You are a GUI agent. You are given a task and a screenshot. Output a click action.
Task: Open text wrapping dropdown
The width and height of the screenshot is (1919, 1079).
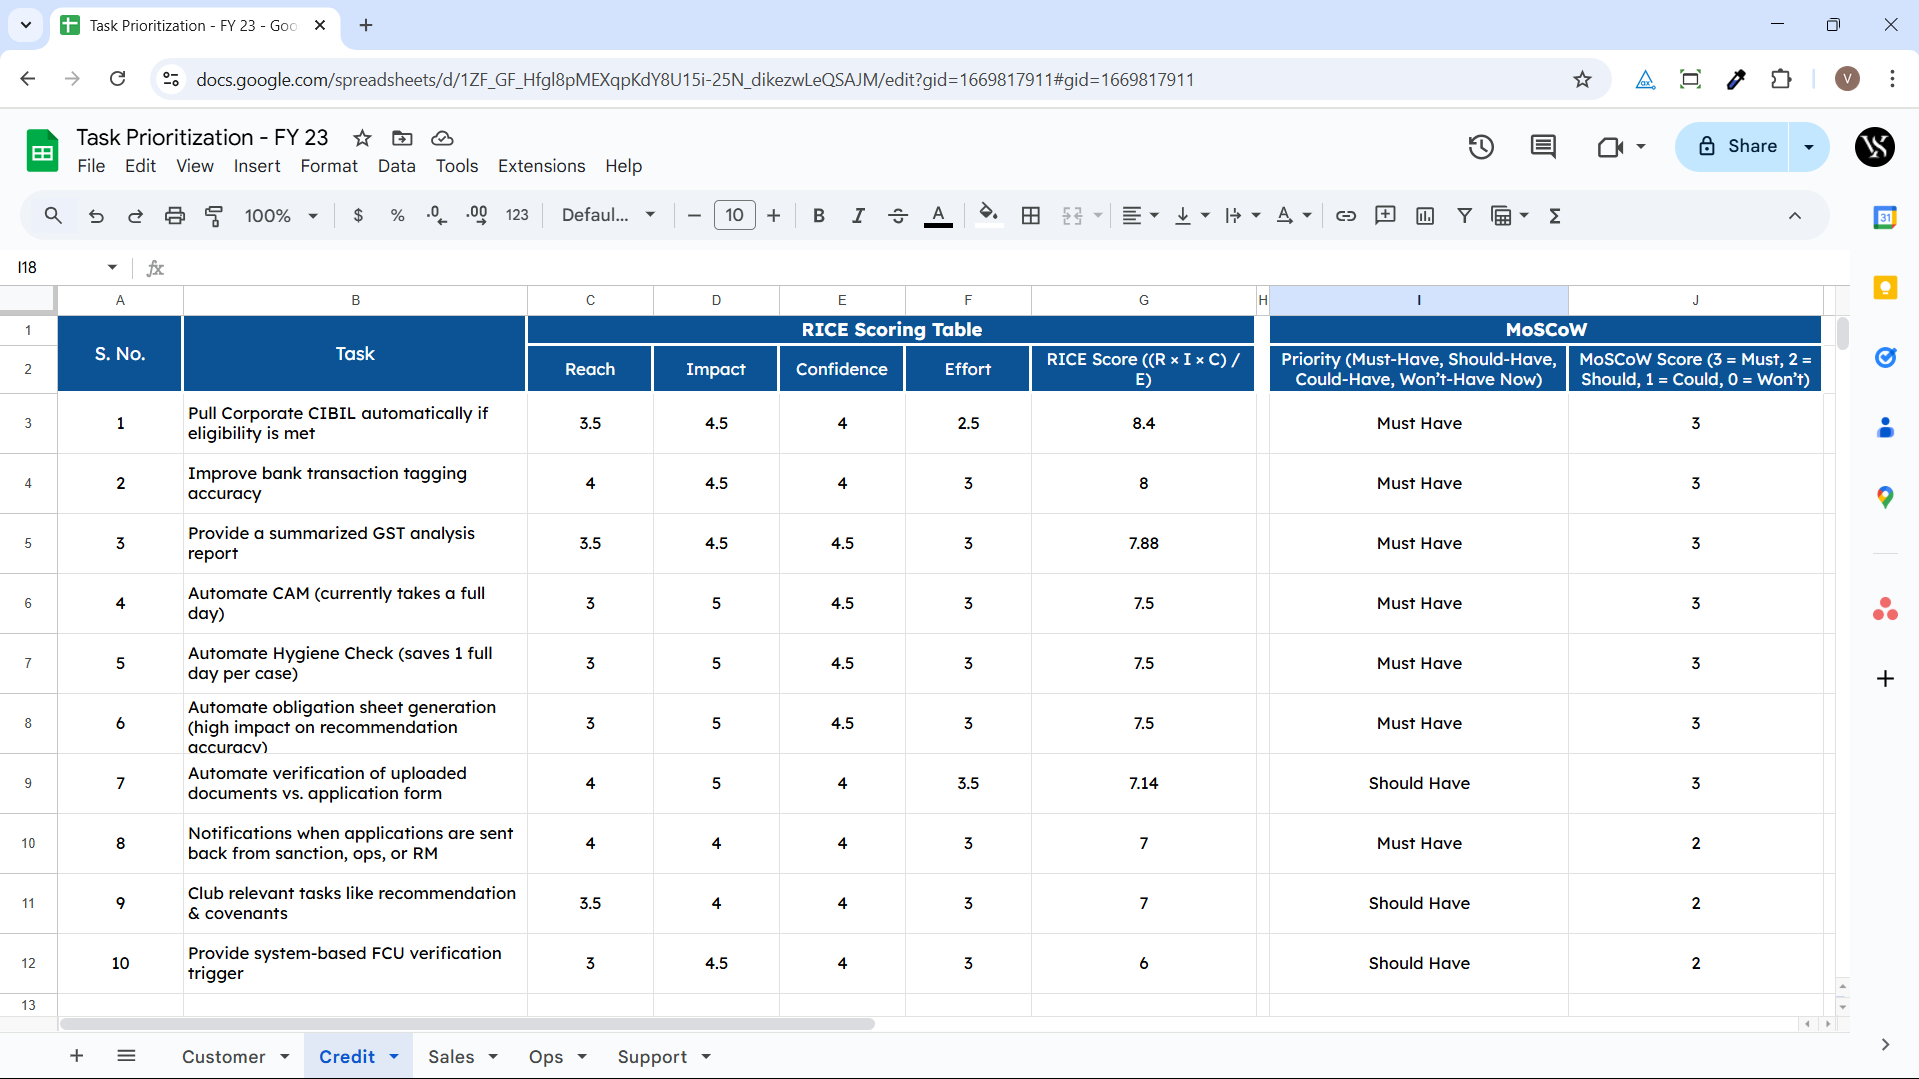click(x=1243, y=215)
